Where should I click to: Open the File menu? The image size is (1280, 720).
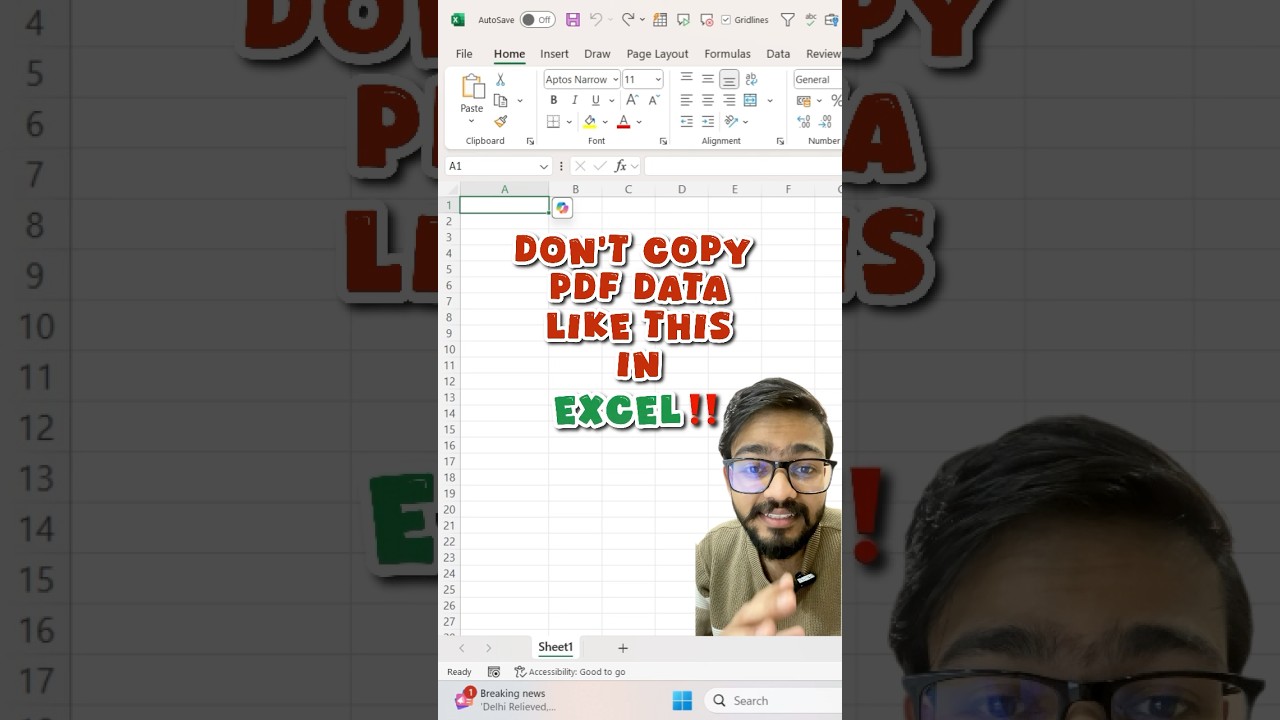pyautogui.click(x=464, y=54)
